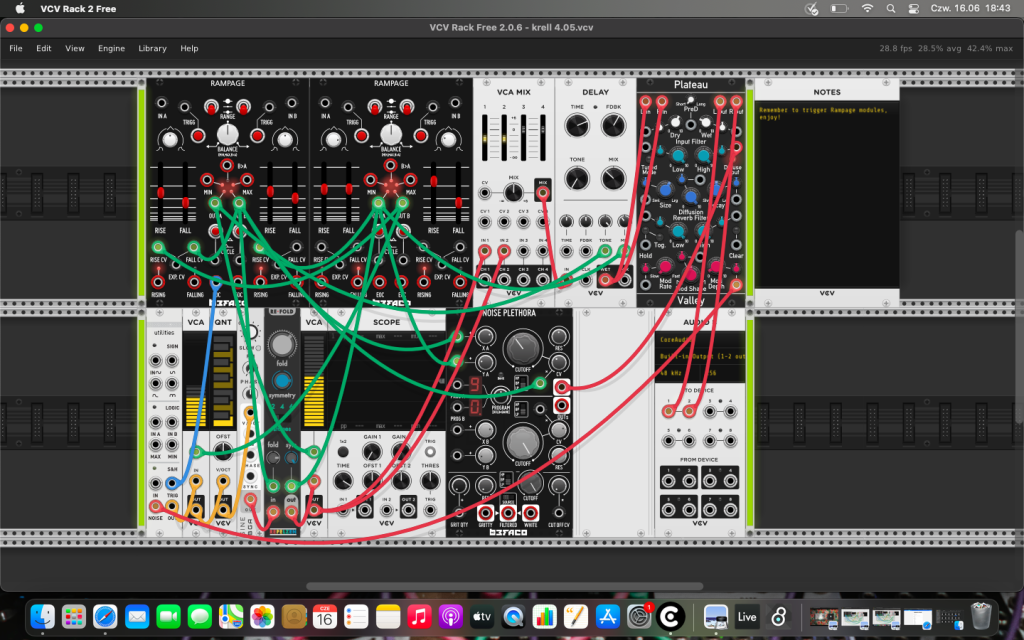This screenshot has width=1024, height=640.
Task: Click the Delay FDBK CV input jack
Action: tap(586, 251)
